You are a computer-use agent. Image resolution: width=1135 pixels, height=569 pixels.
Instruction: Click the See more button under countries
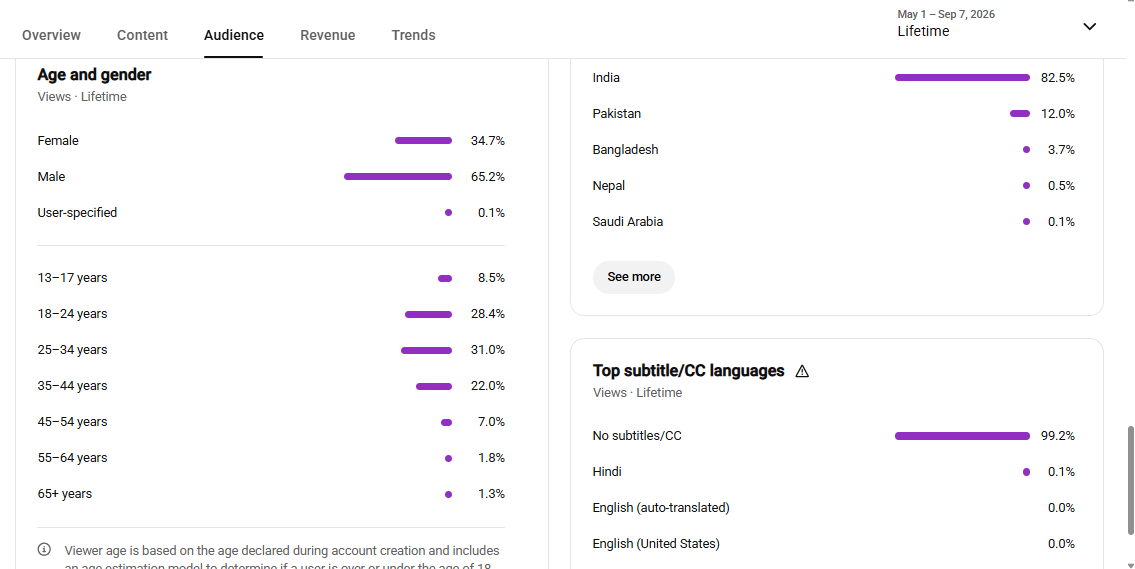634,277
